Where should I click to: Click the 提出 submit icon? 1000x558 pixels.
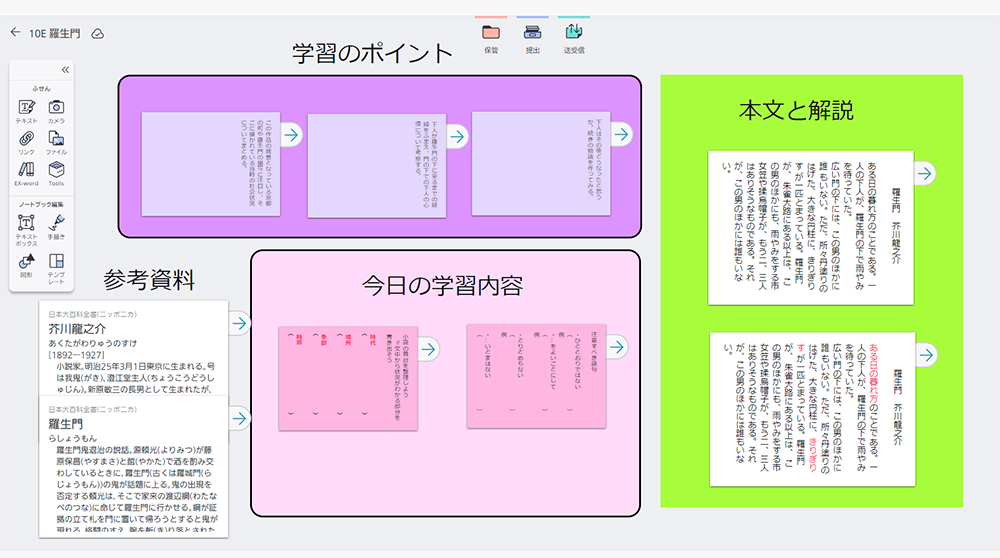tap(533, 38)
